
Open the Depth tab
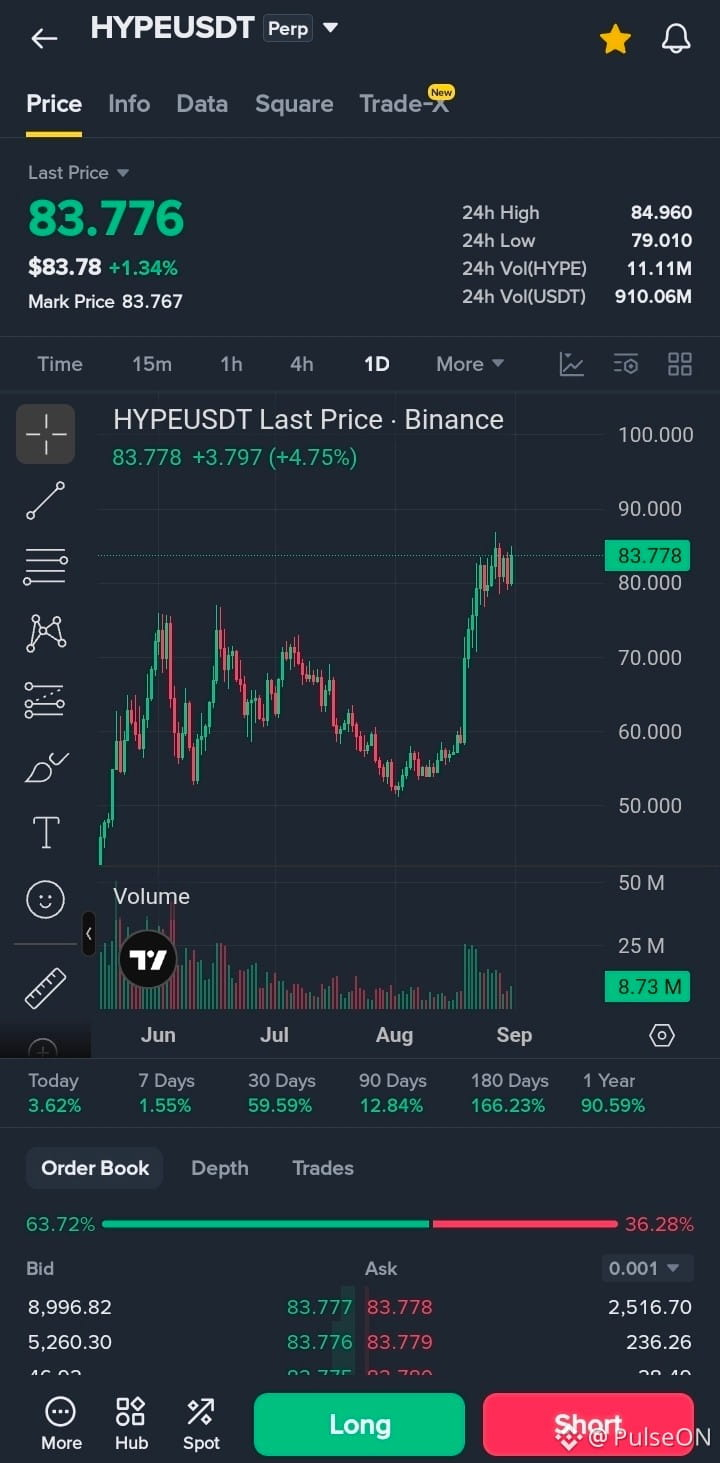pyautogui.click(x=220, y=1168)
